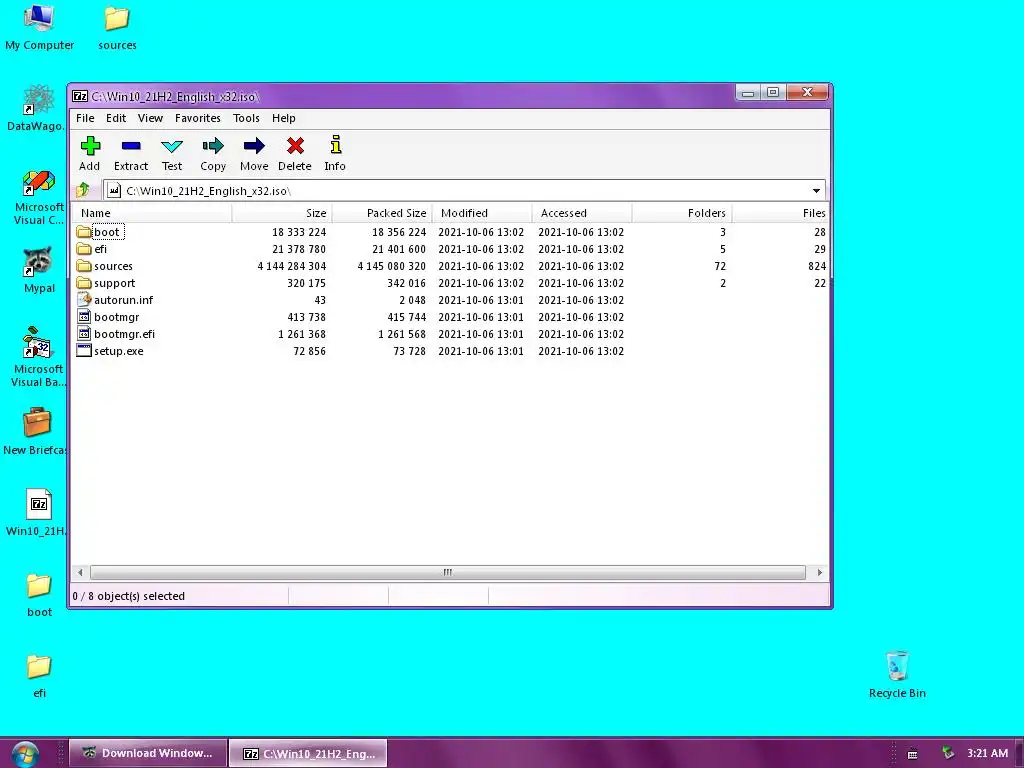Click the Windows Start orb
Screen dimensions: 1024x768
[x=24, y=754]
